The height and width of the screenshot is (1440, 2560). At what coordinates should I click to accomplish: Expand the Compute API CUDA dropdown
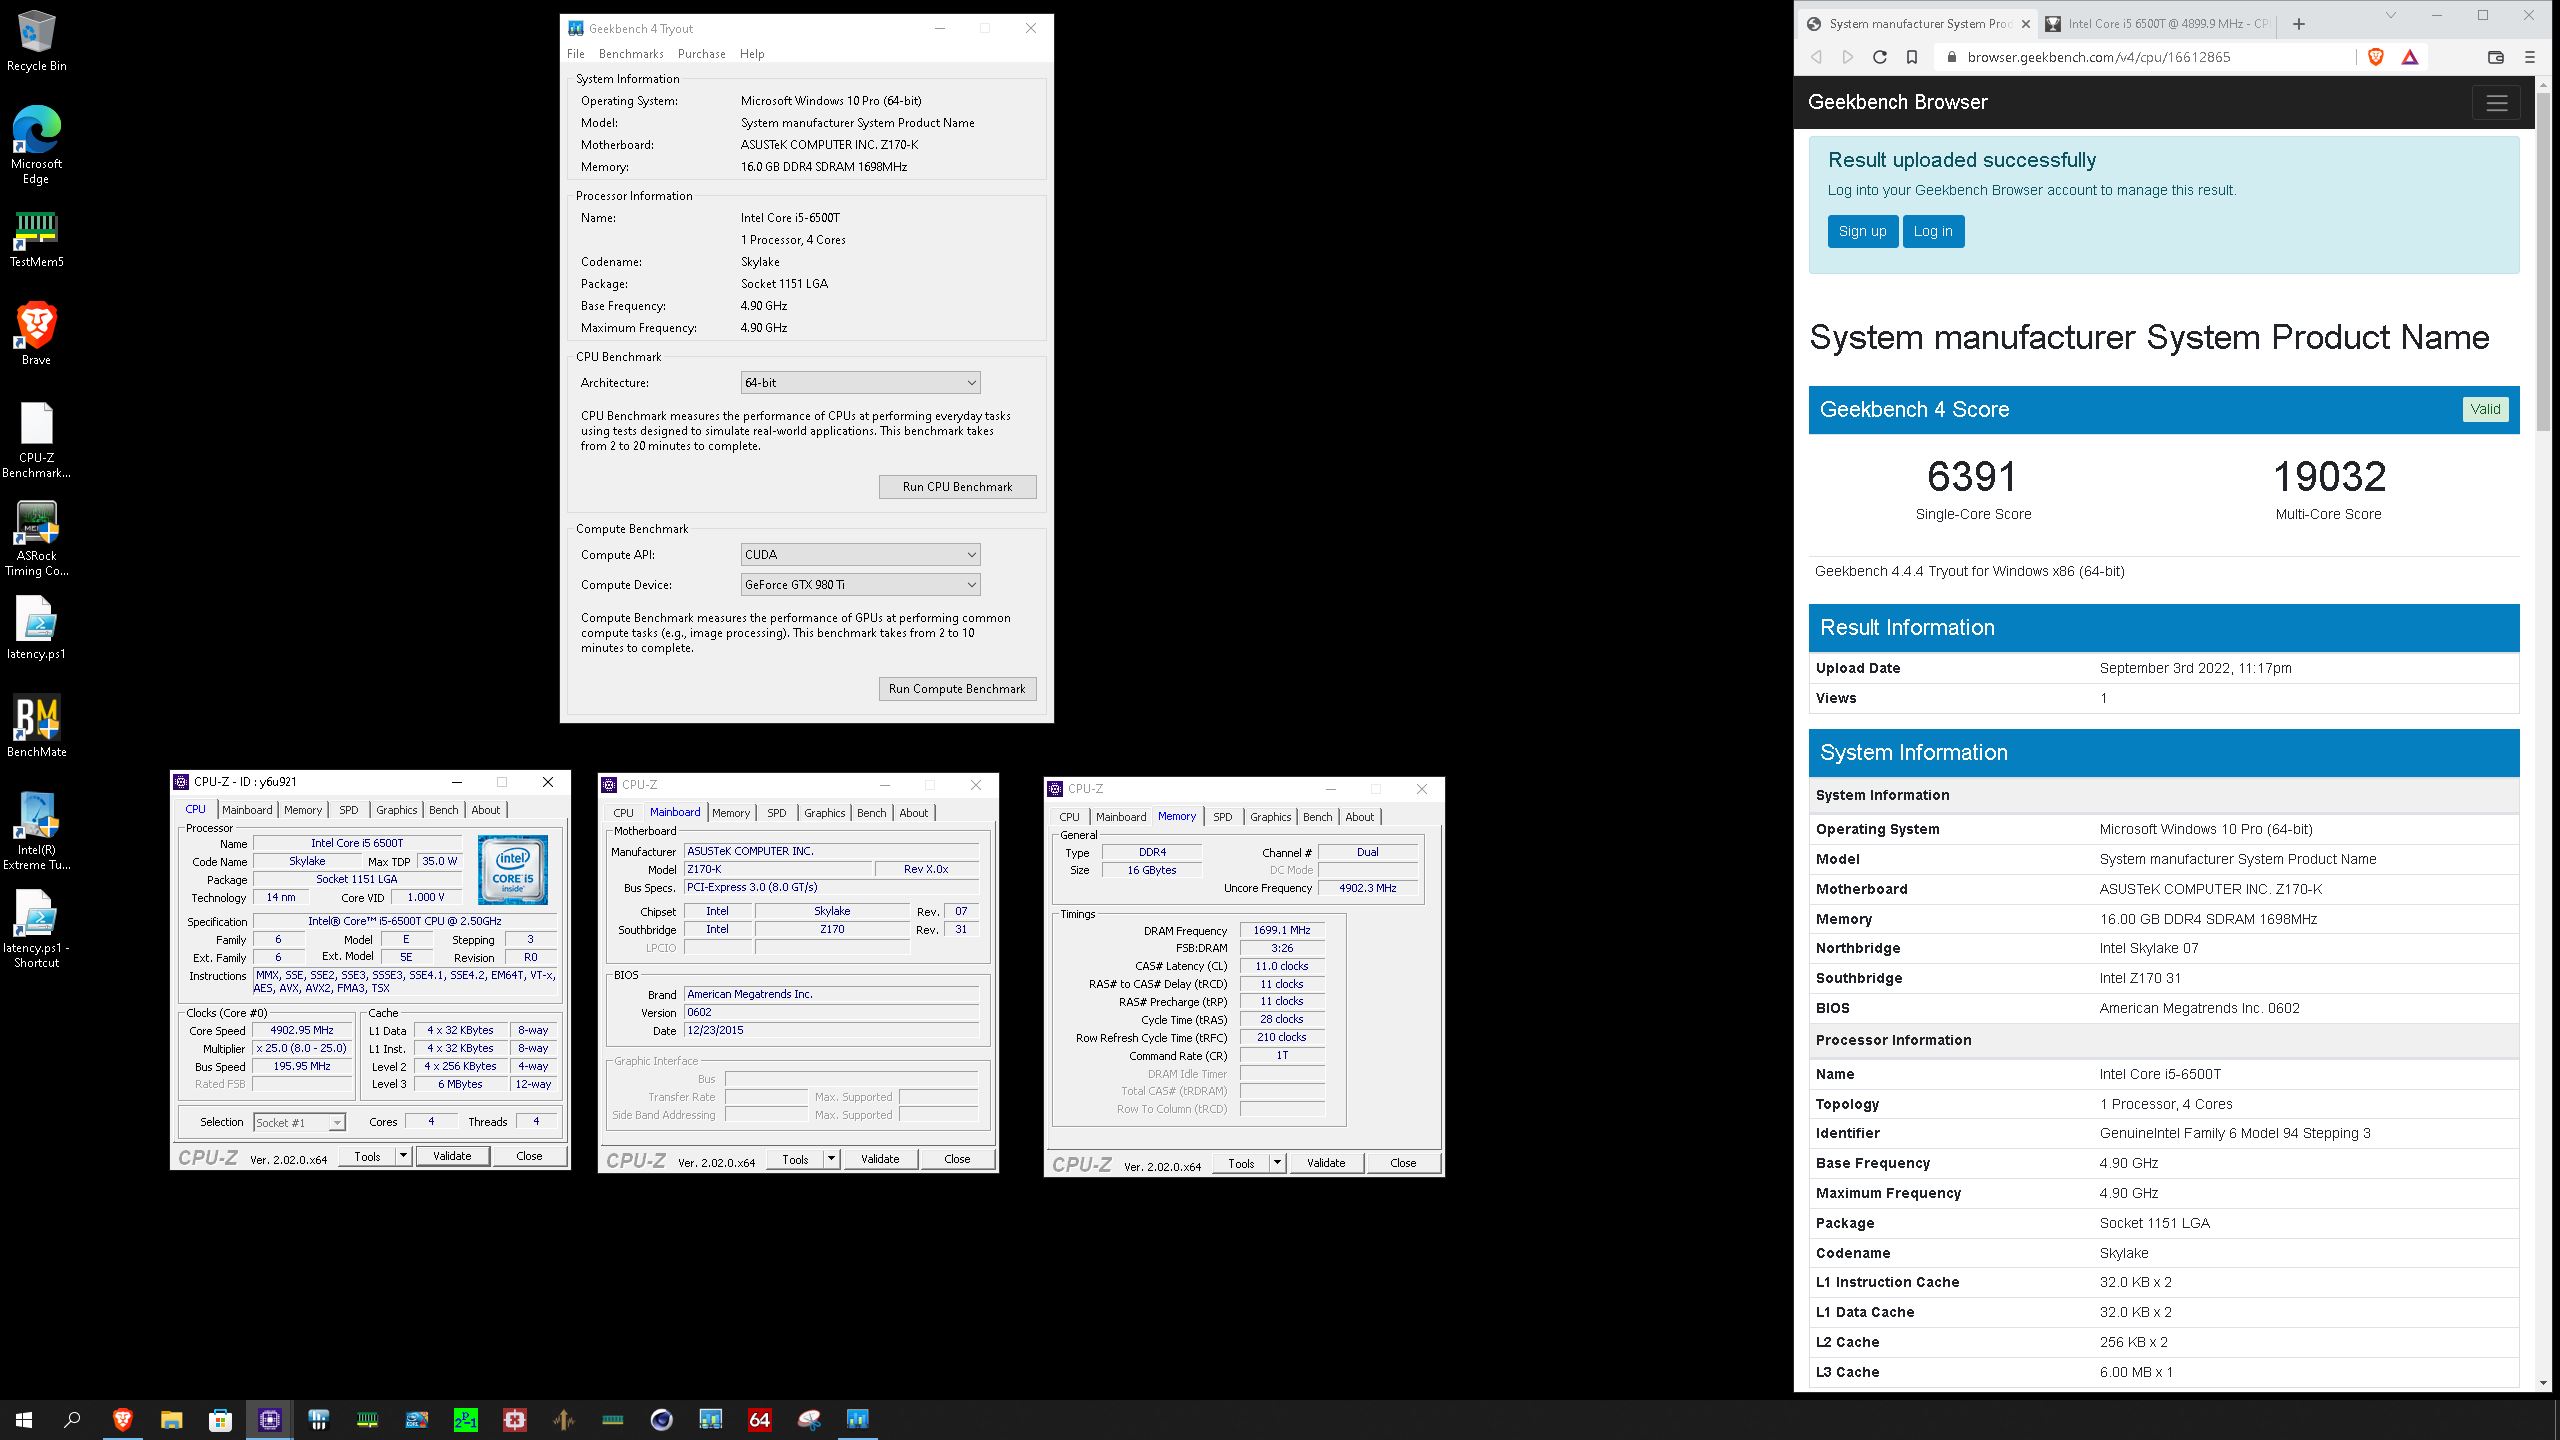tap(860, 554)
